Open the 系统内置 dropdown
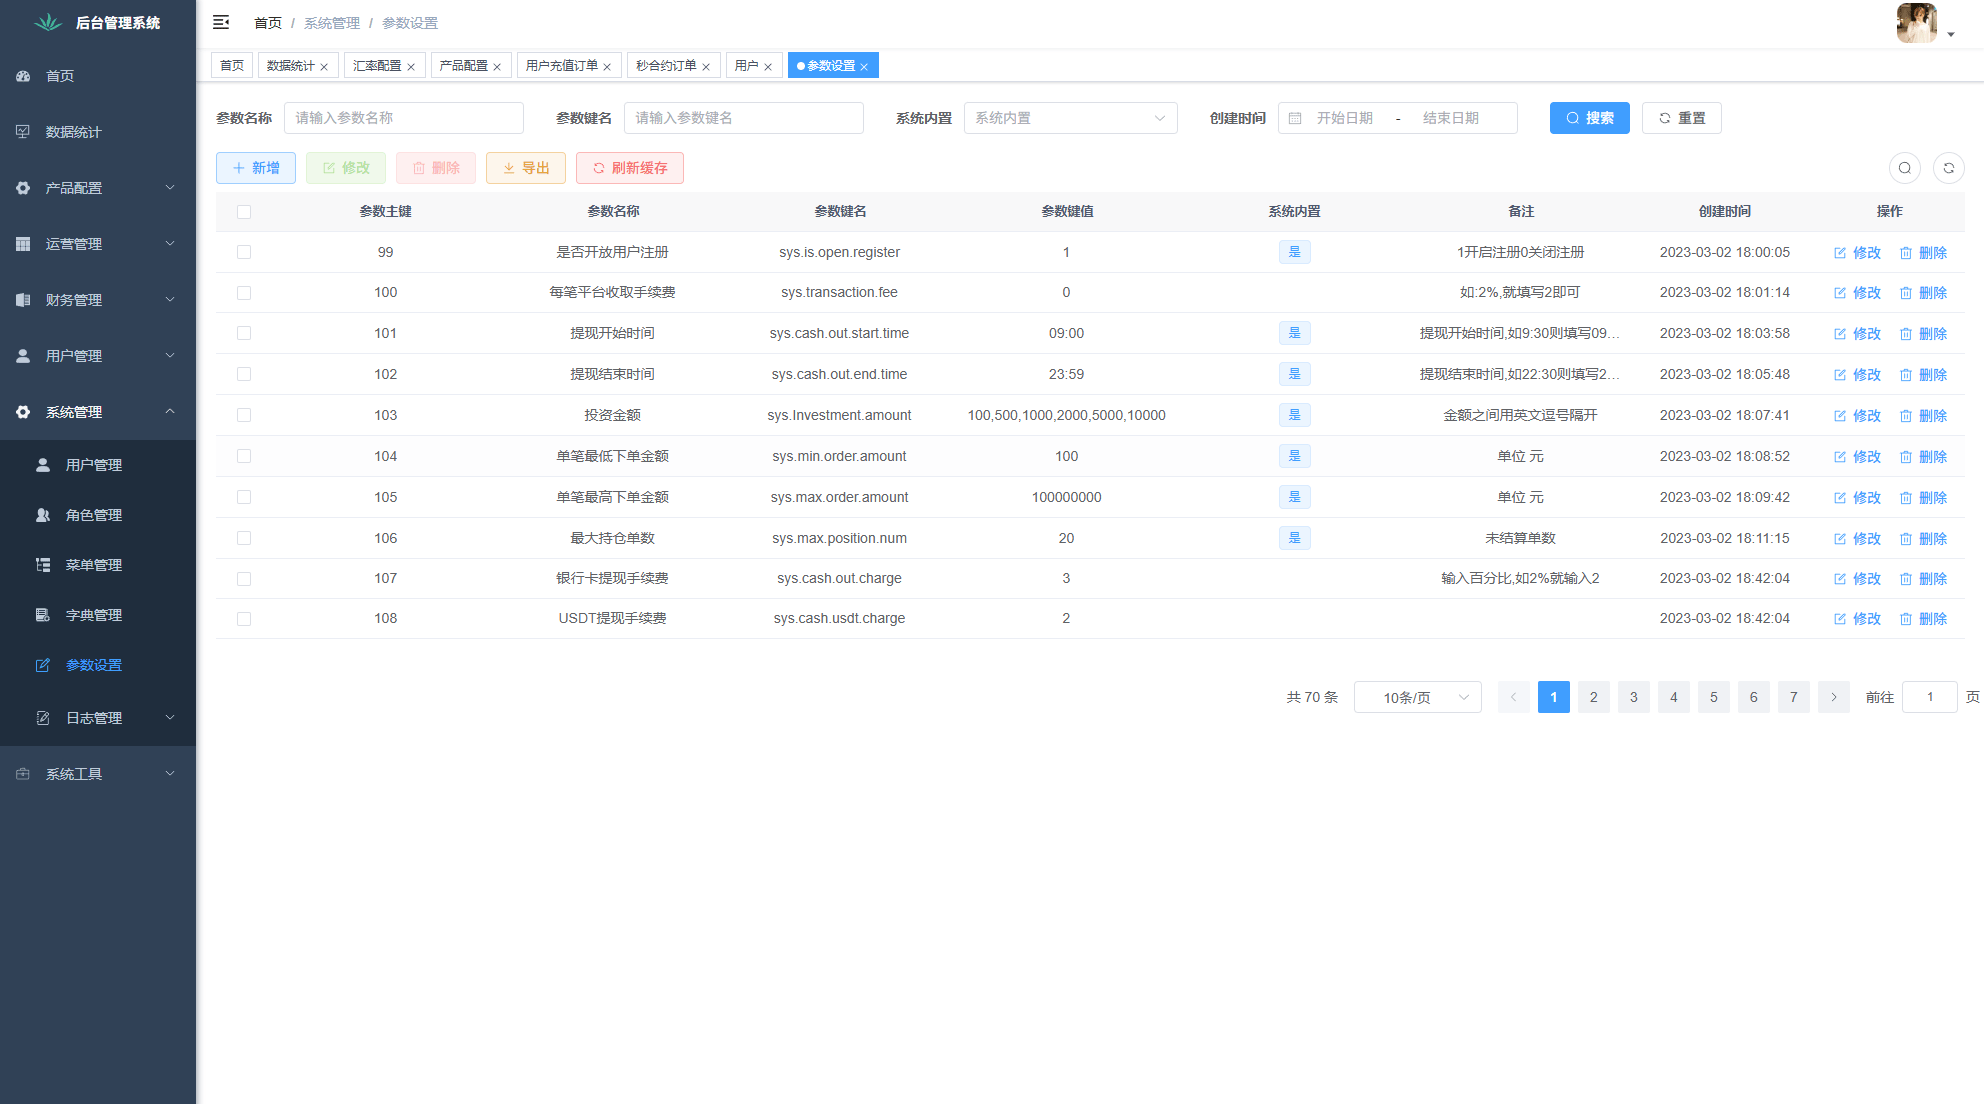This screenshot has height=1104, width=1984. click(1070, 118)
